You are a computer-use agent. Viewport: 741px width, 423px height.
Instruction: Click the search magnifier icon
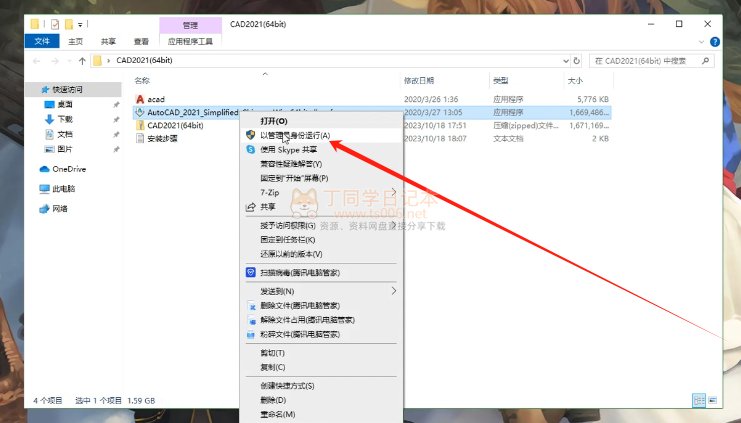(706, 60)
